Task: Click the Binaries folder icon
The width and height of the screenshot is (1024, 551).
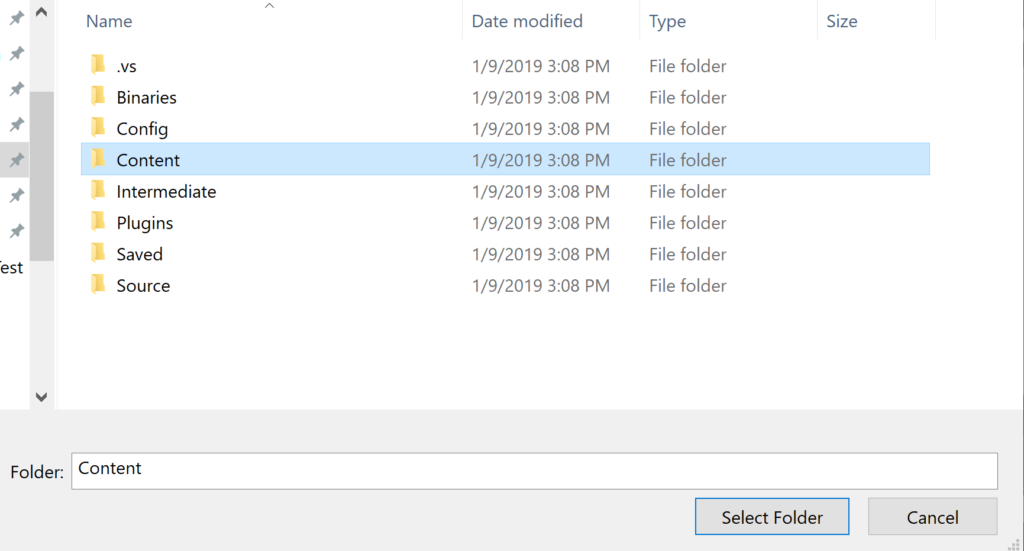Action: (x=98, y=97)
